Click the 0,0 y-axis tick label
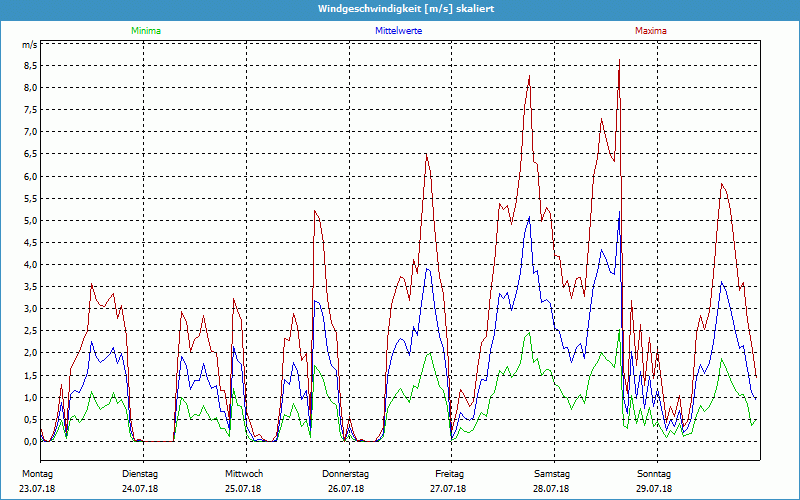Screen dimensions: 800x500 (29, 442)
